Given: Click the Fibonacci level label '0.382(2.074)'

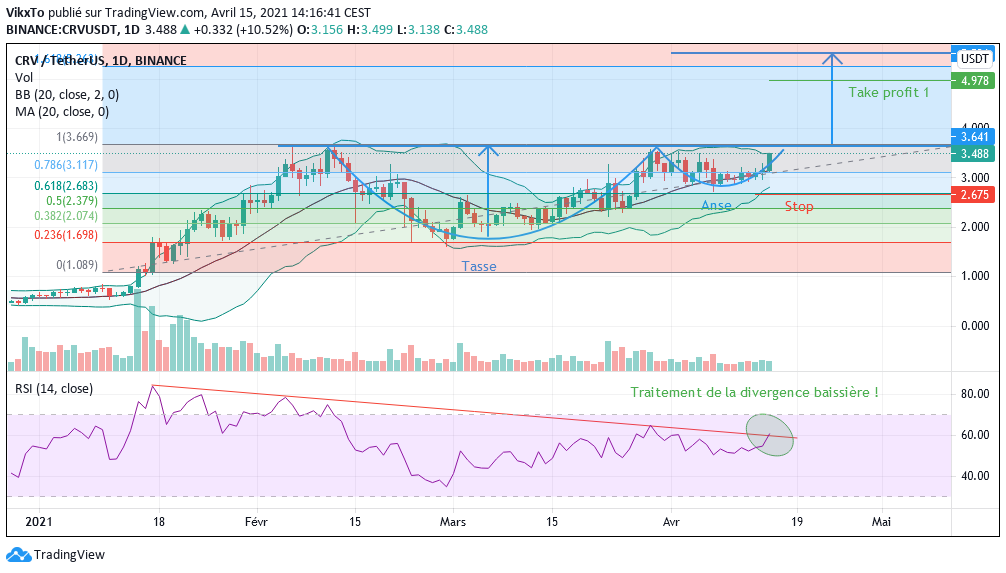Looking at the screenshot, I should coord(66,216).
